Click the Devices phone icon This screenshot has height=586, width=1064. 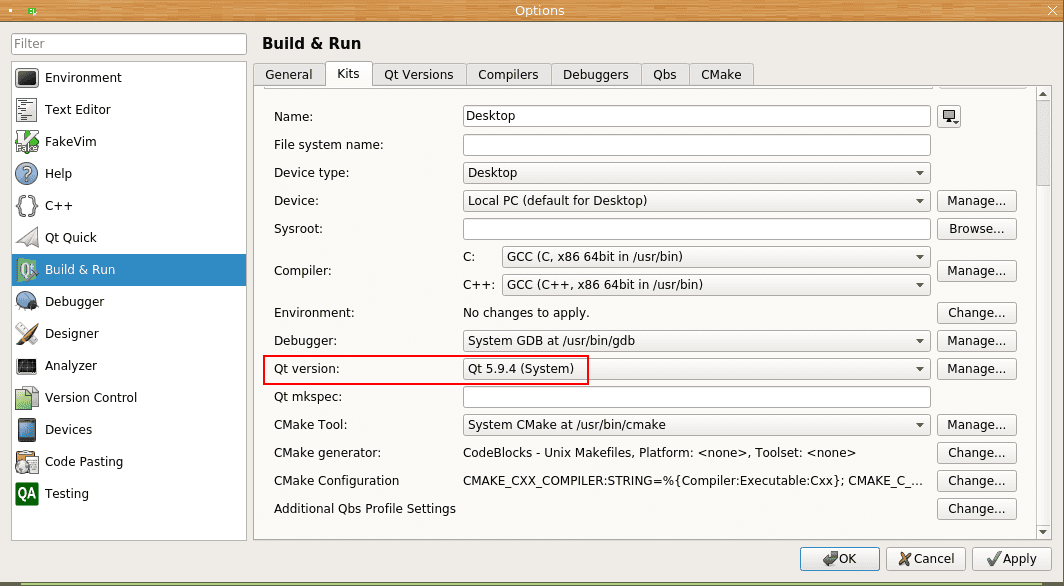coord(27,429)
